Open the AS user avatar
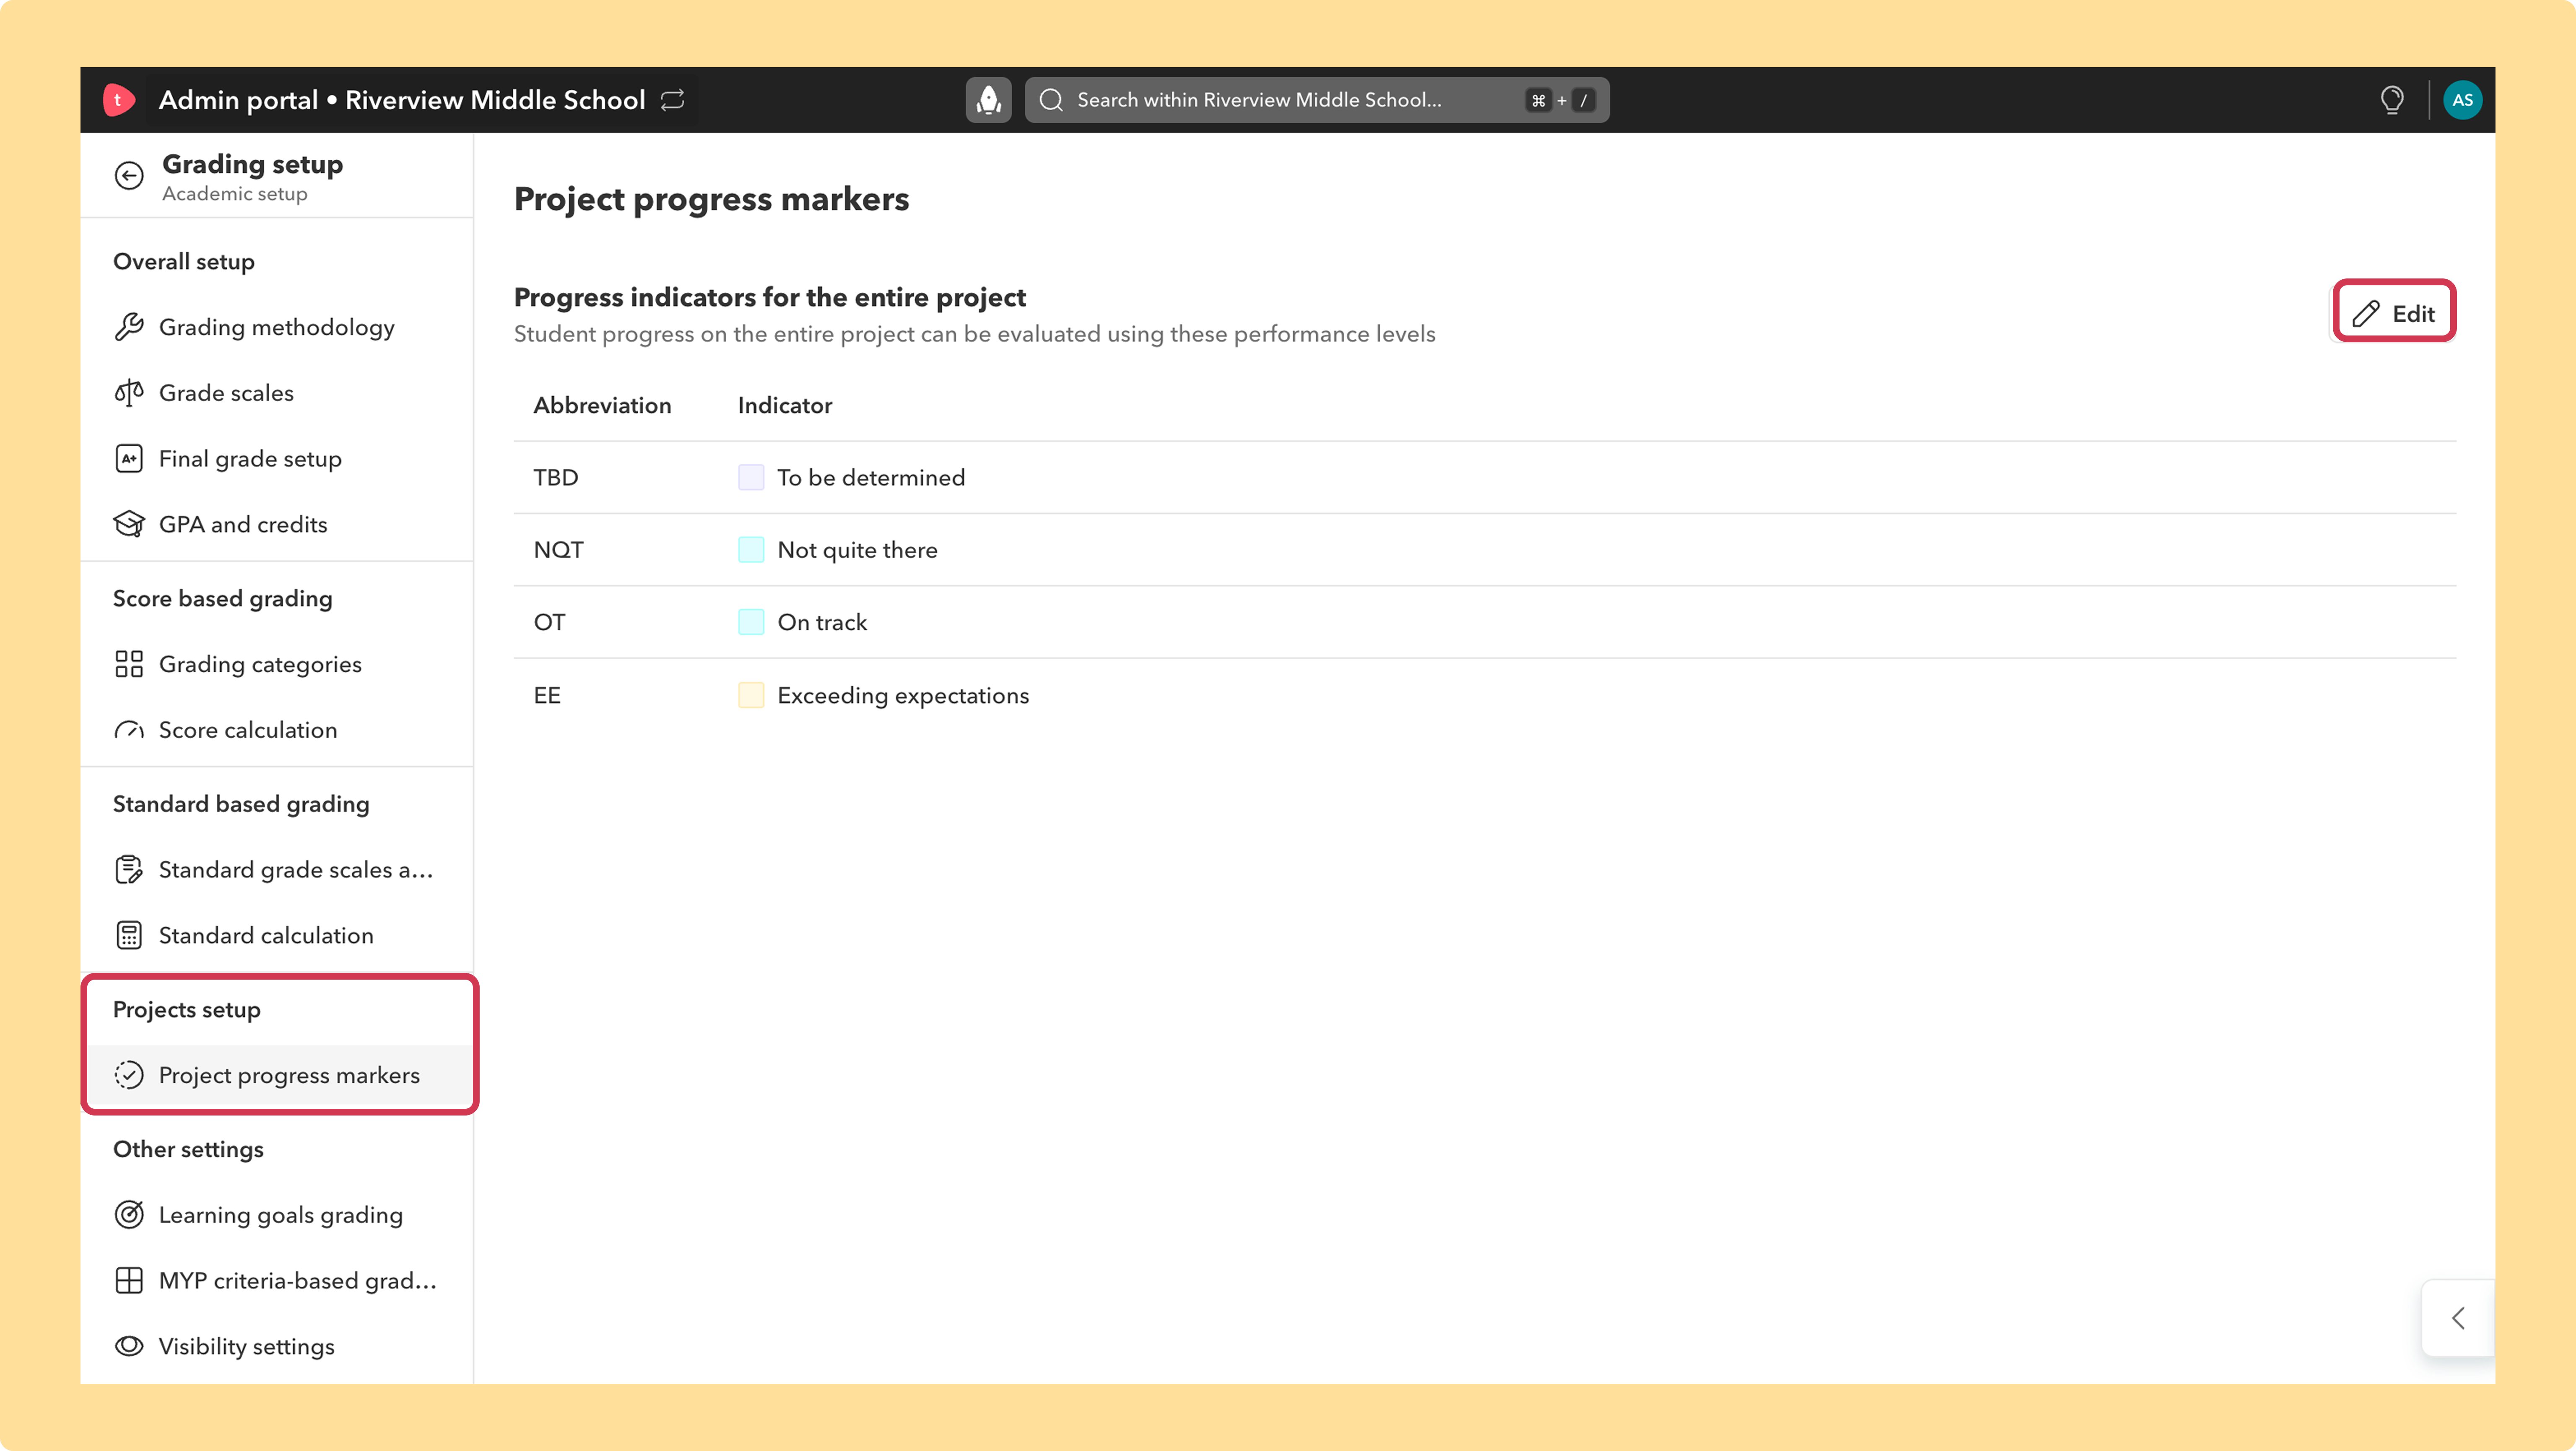This screenshot has width=2576, height=1451. 2462,100
